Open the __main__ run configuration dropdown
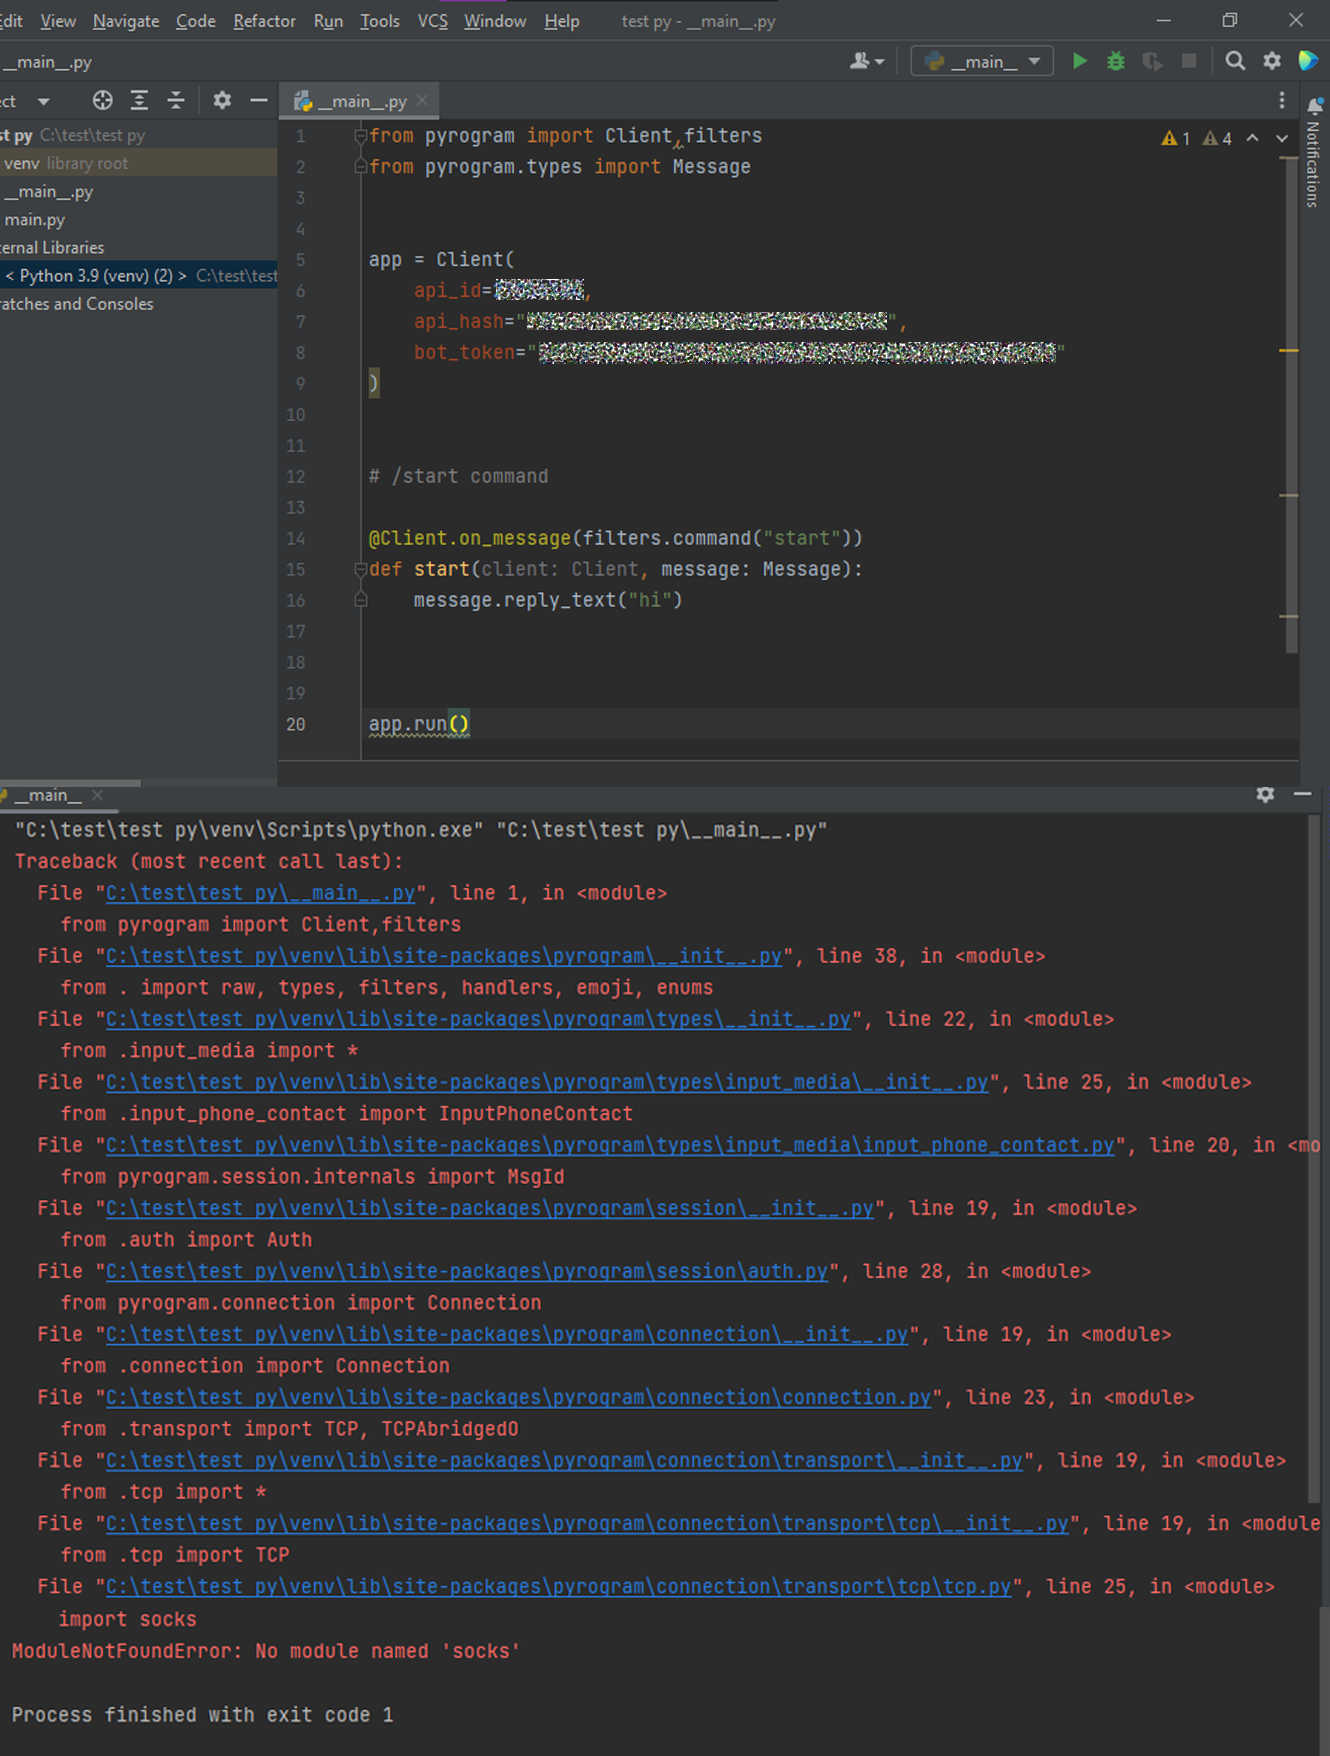Image resolution: width=1330 pixels, height=1756 pixels. [982, 61]
